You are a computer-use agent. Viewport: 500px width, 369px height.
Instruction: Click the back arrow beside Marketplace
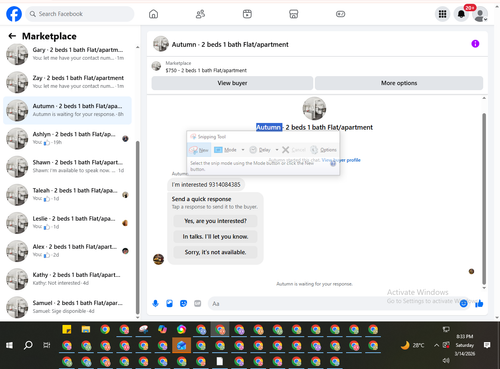(x=12, y=36)
